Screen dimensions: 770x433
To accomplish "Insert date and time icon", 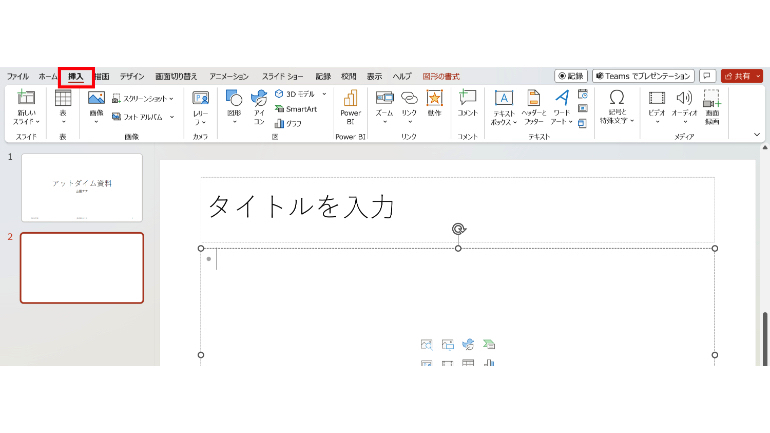I will pyautogui.click(x=583, y=94).
